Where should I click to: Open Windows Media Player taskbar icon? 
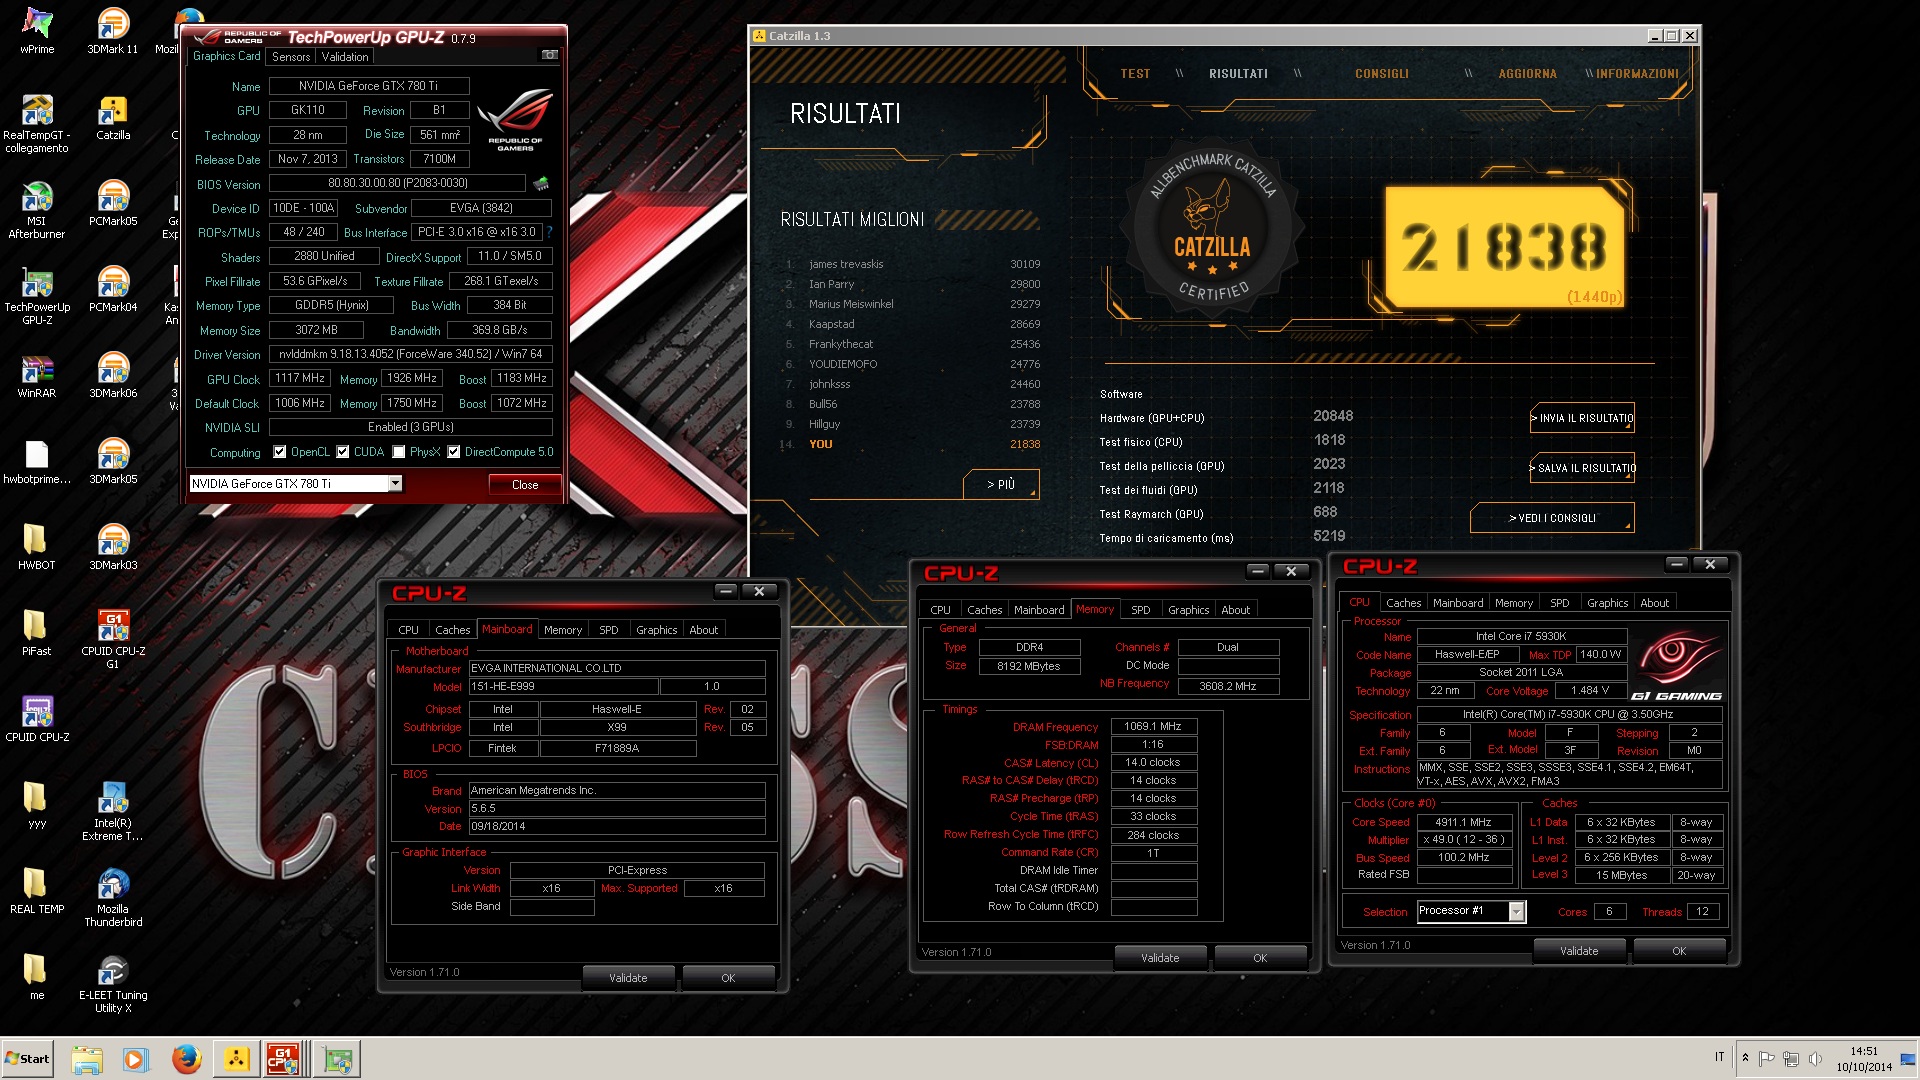coord(135,1058)
